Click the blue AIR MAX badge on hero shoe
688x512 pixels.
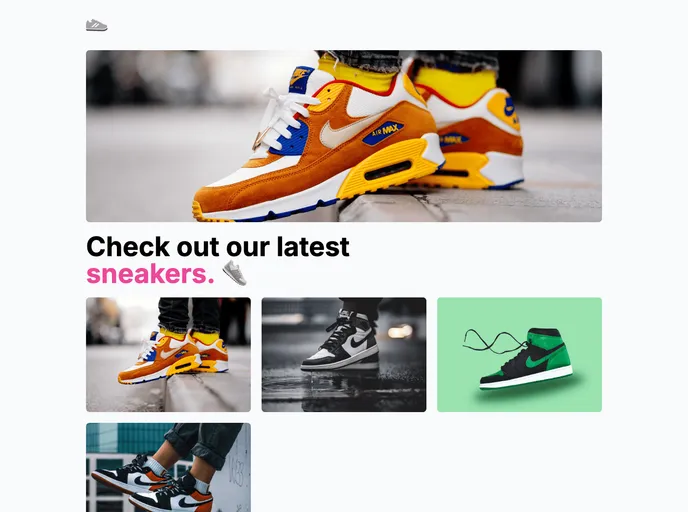pyautogui.click(x=383, y=132)
